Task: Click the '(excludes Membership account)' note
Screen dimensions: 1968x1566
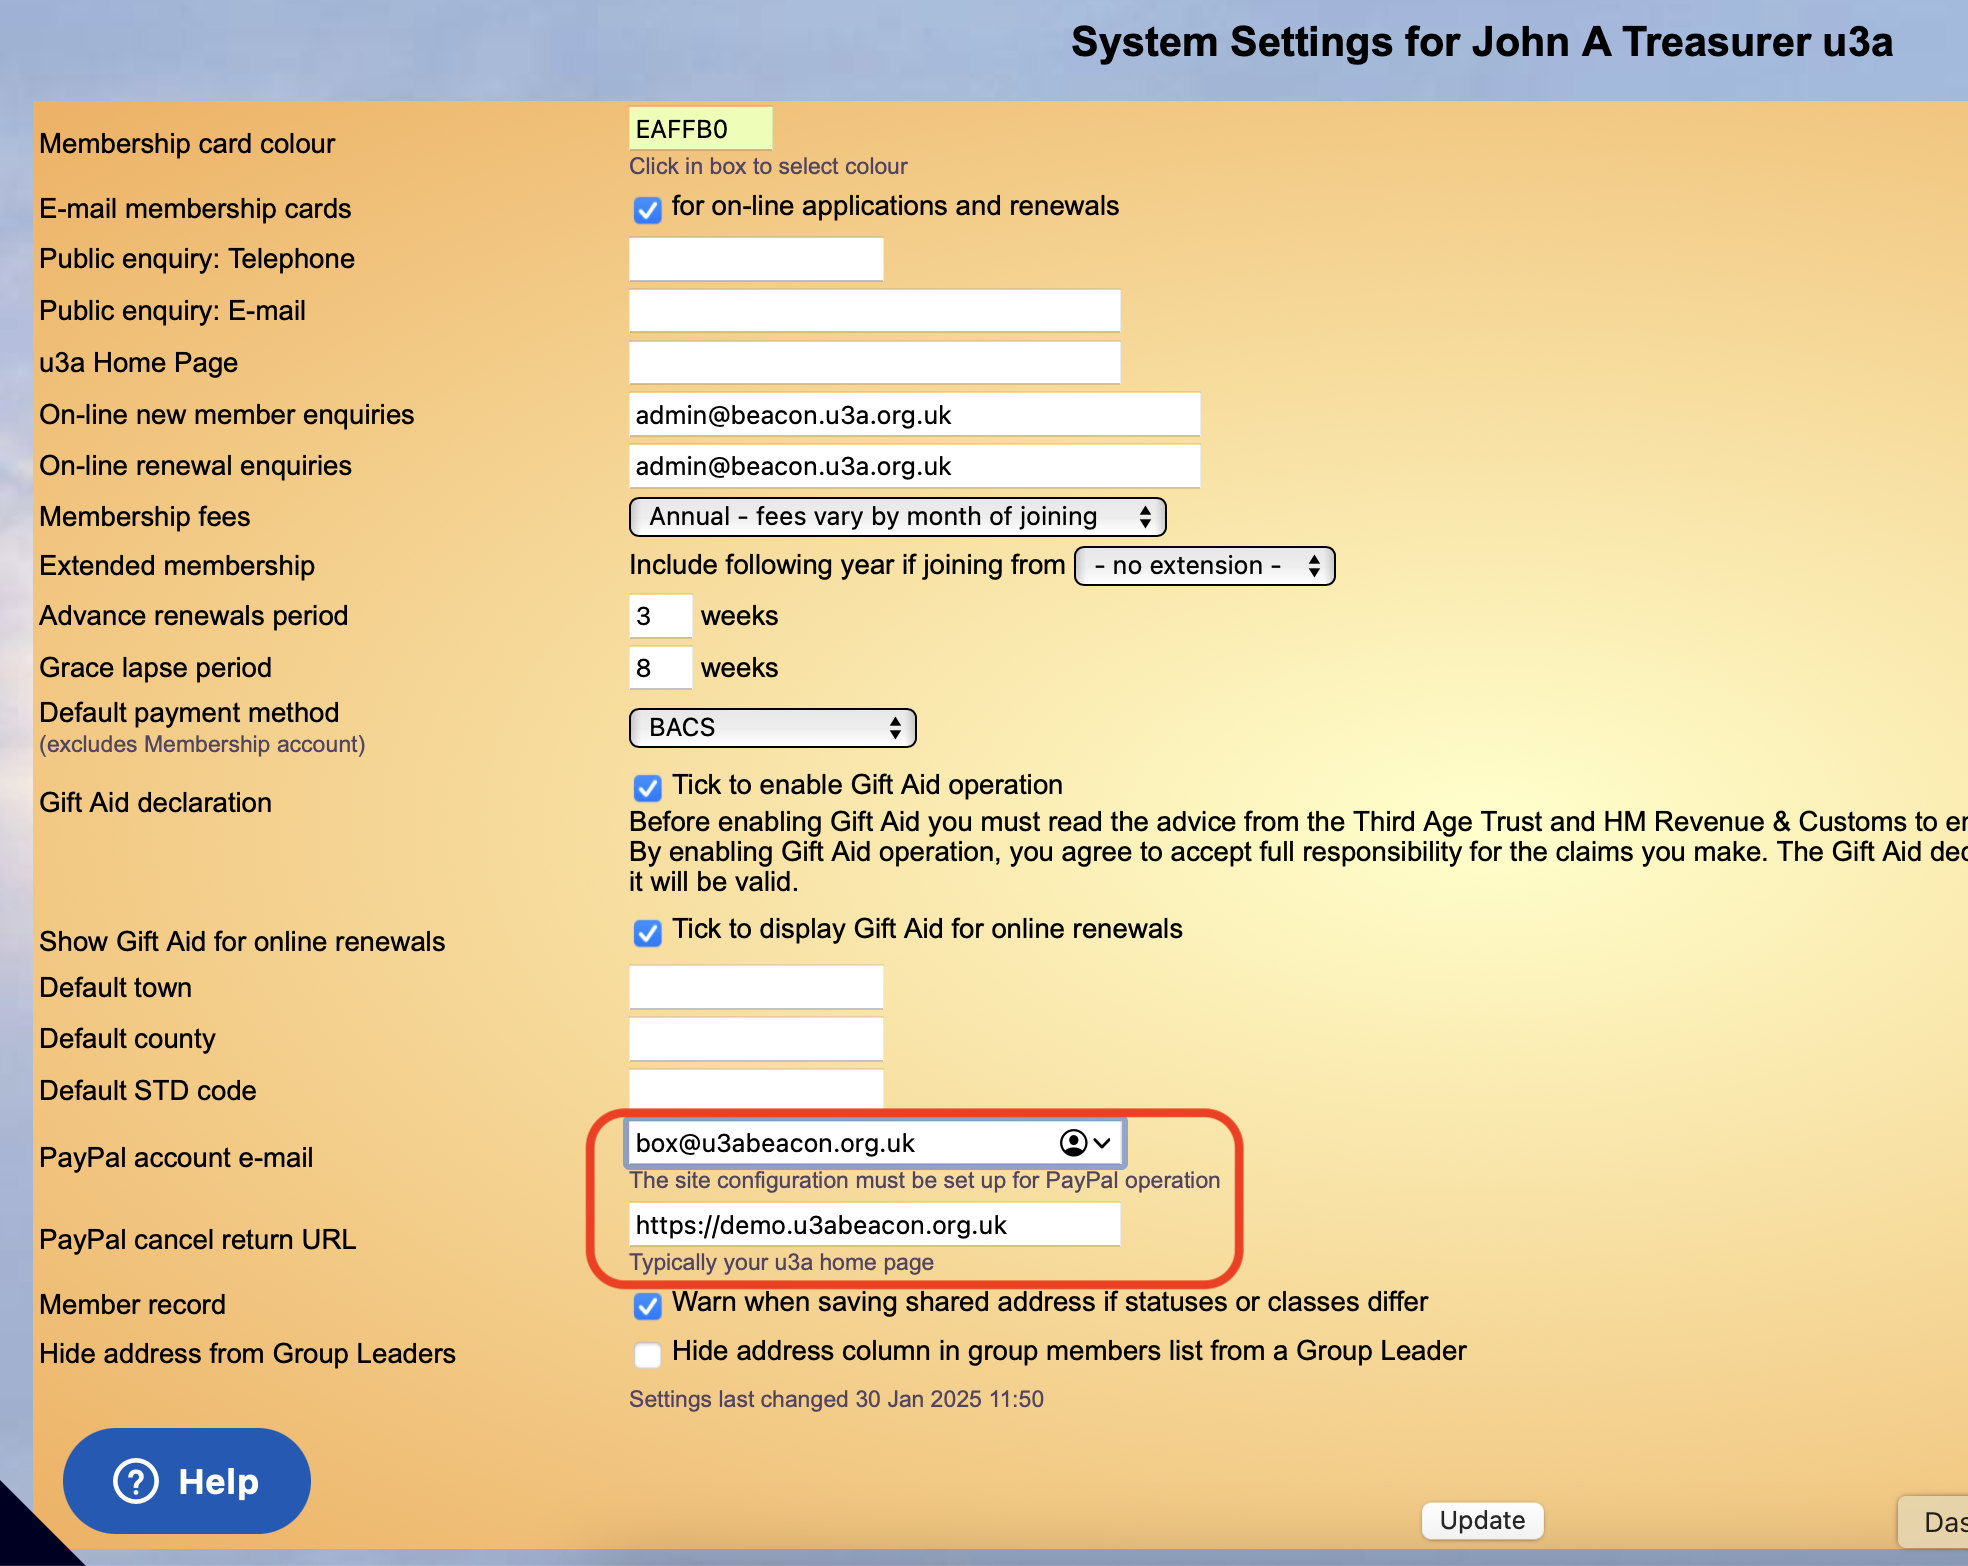Action: tap(202, 745)
